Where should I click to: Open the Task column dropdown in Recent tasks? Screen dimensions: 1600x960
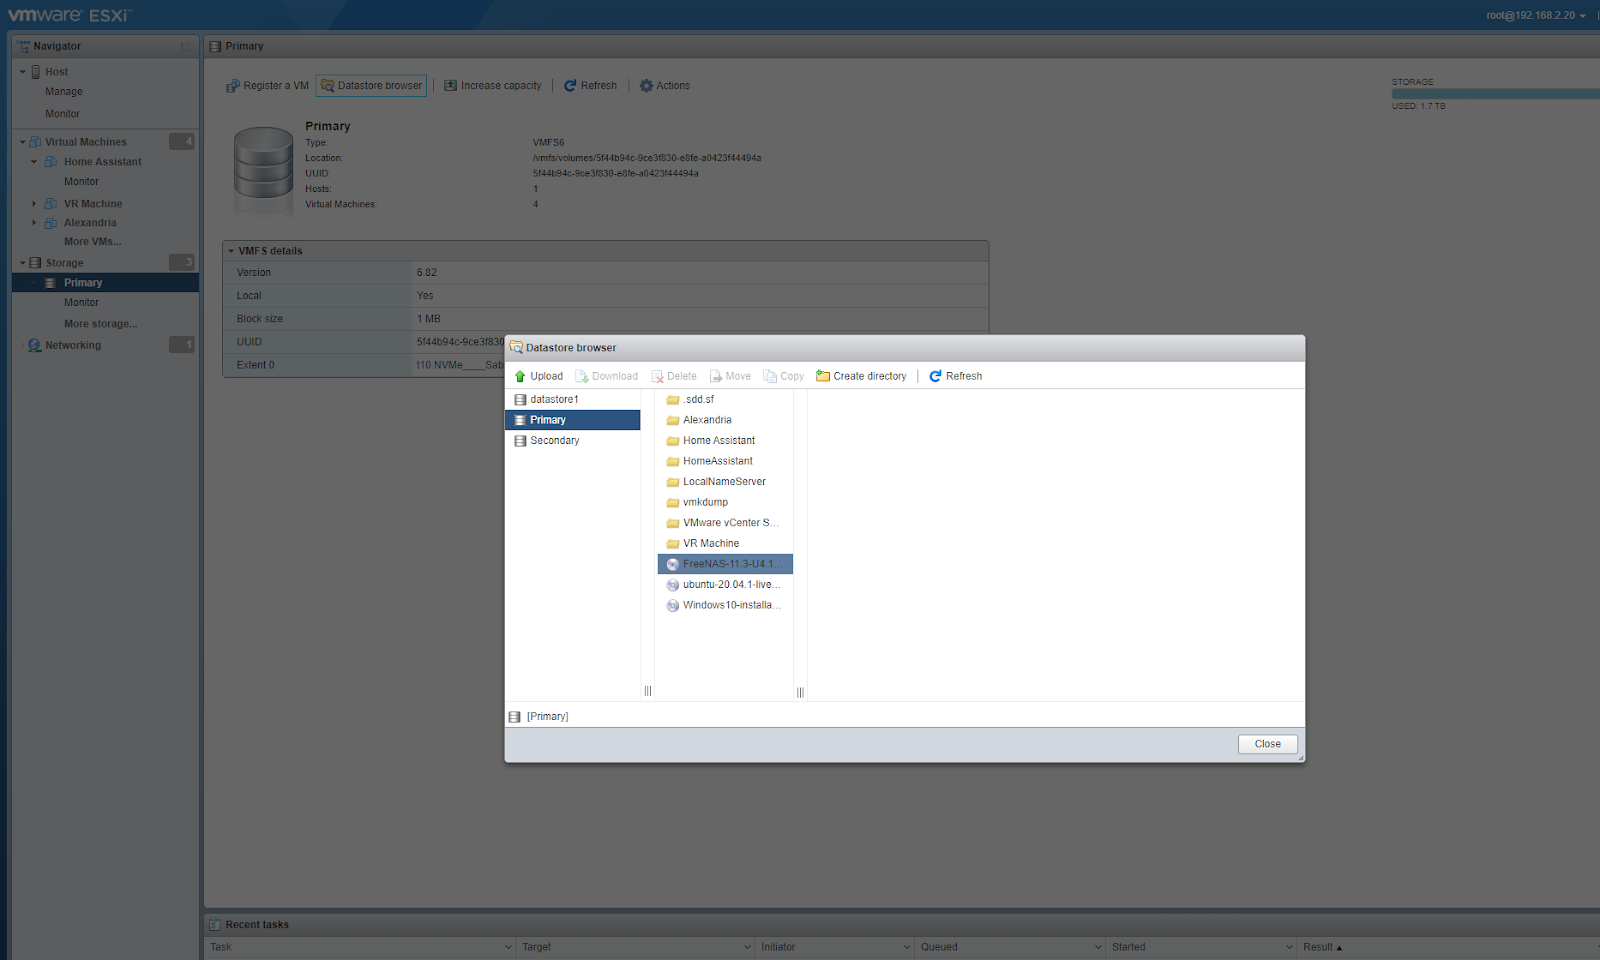click(x=508, y=948)
